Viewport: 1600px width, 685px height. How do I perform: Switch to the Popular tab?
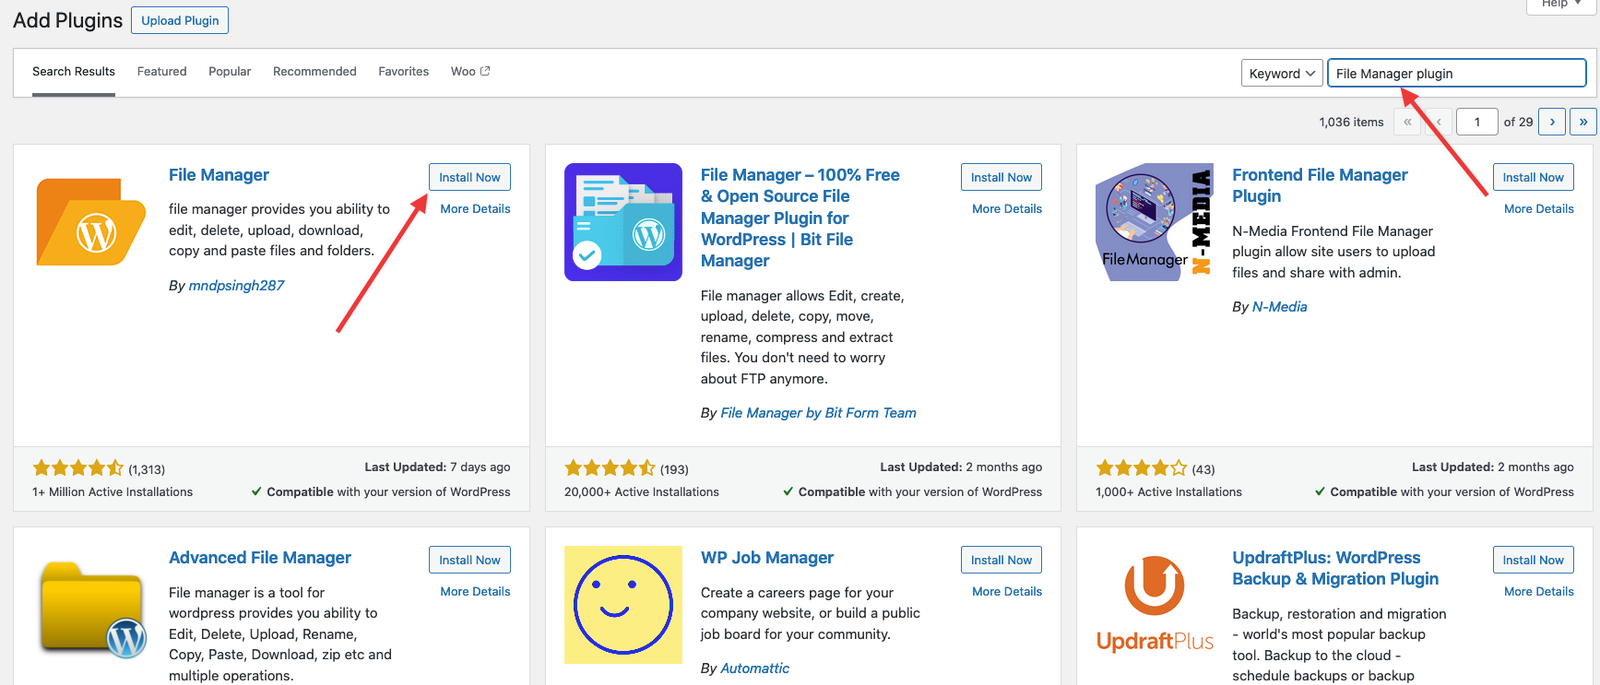pos(230,72)
